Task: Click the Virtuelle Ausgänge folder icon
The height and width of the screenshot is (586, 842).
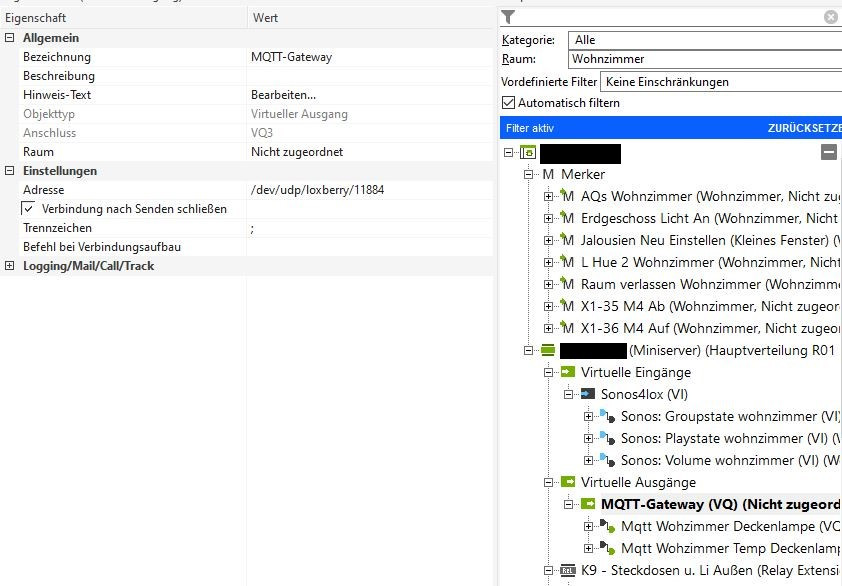Action: pos(568,482)
